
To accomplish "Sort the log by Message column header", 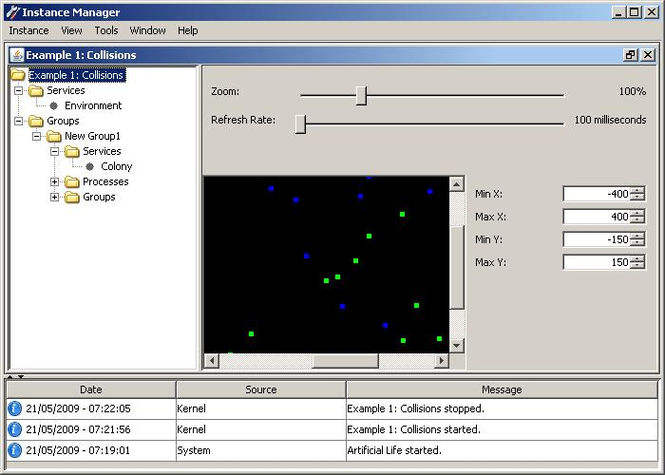I will coord(502,389).
